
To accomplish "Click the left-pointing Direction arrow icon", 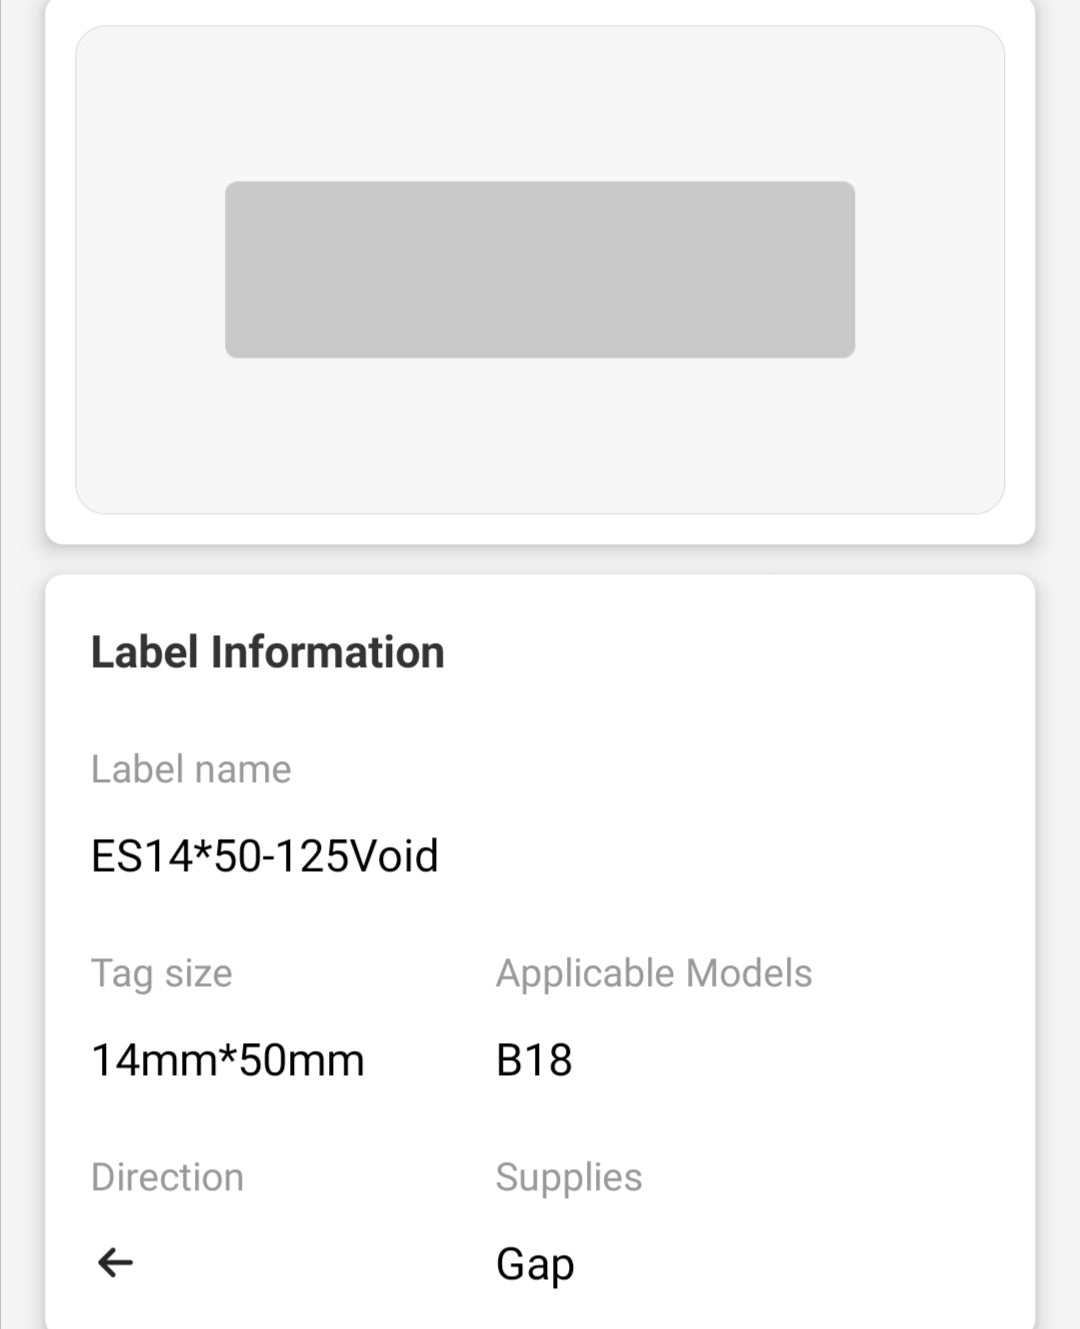I will [115, 1263].
